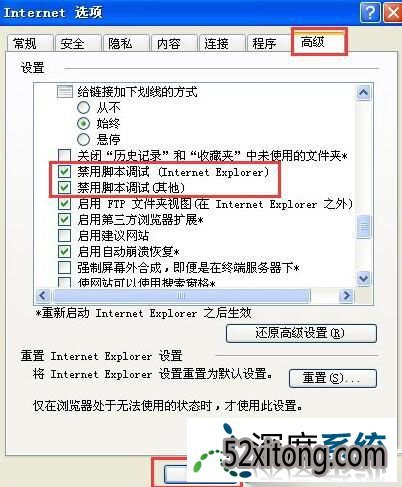Select the 从不 underline option
The image size is (402, 487).
tap(83, 107)
